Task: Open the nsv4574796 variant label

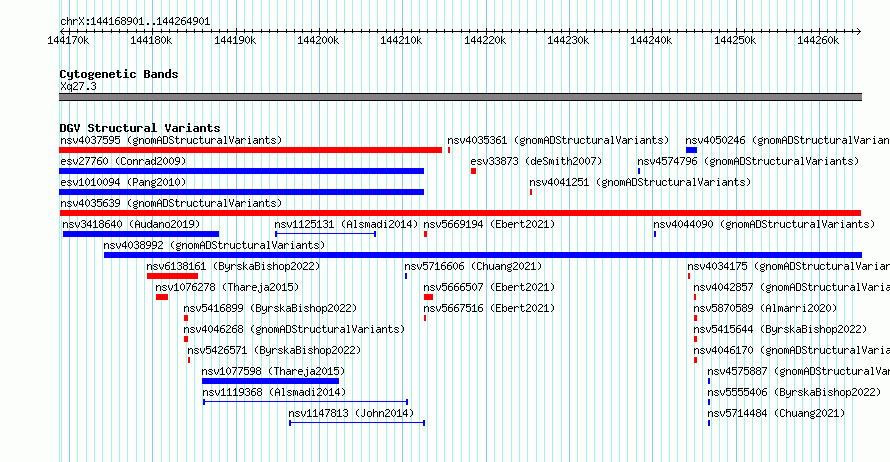Action: point(748,161)
